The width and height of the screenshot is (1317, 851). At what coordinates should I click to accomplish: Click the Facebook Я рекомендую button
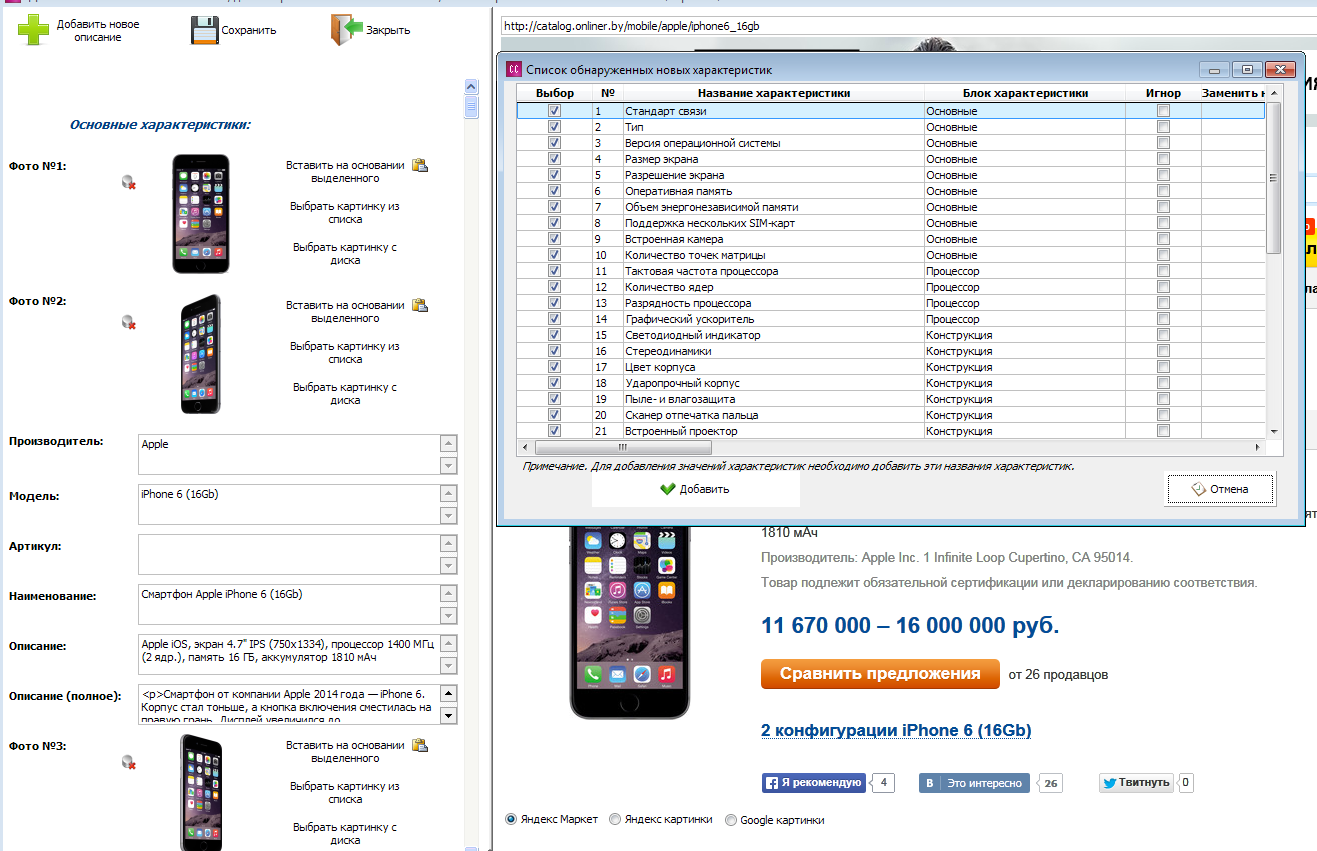814,783
